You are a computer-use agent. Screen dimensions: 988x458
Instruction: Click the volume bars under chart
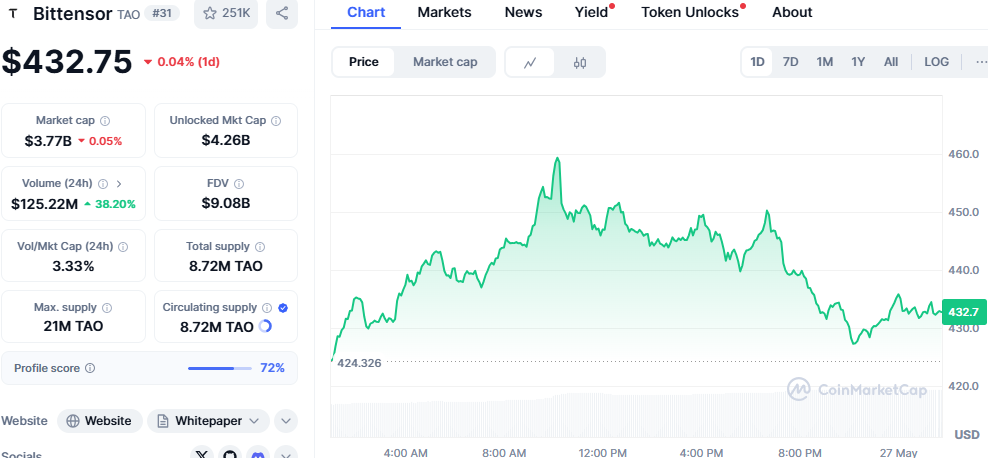point(636,415)
